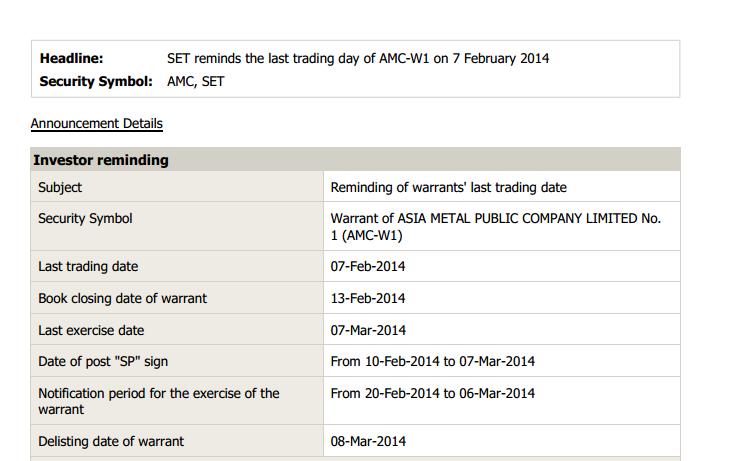This screenshot has width=753, height=461.
Task: Click the Date of post "SP" sign label
Action: pos(103,362)
